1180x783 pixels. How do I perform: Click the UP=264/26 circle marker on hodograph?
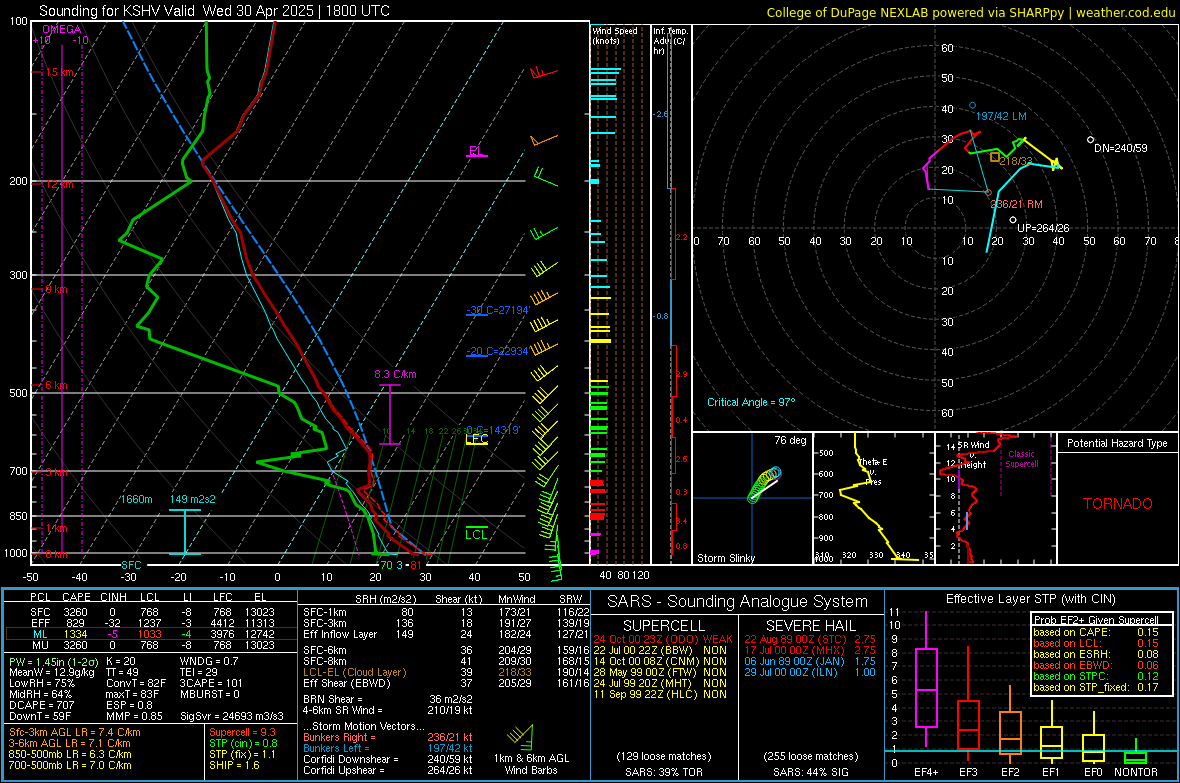(x=1013, y=220)
